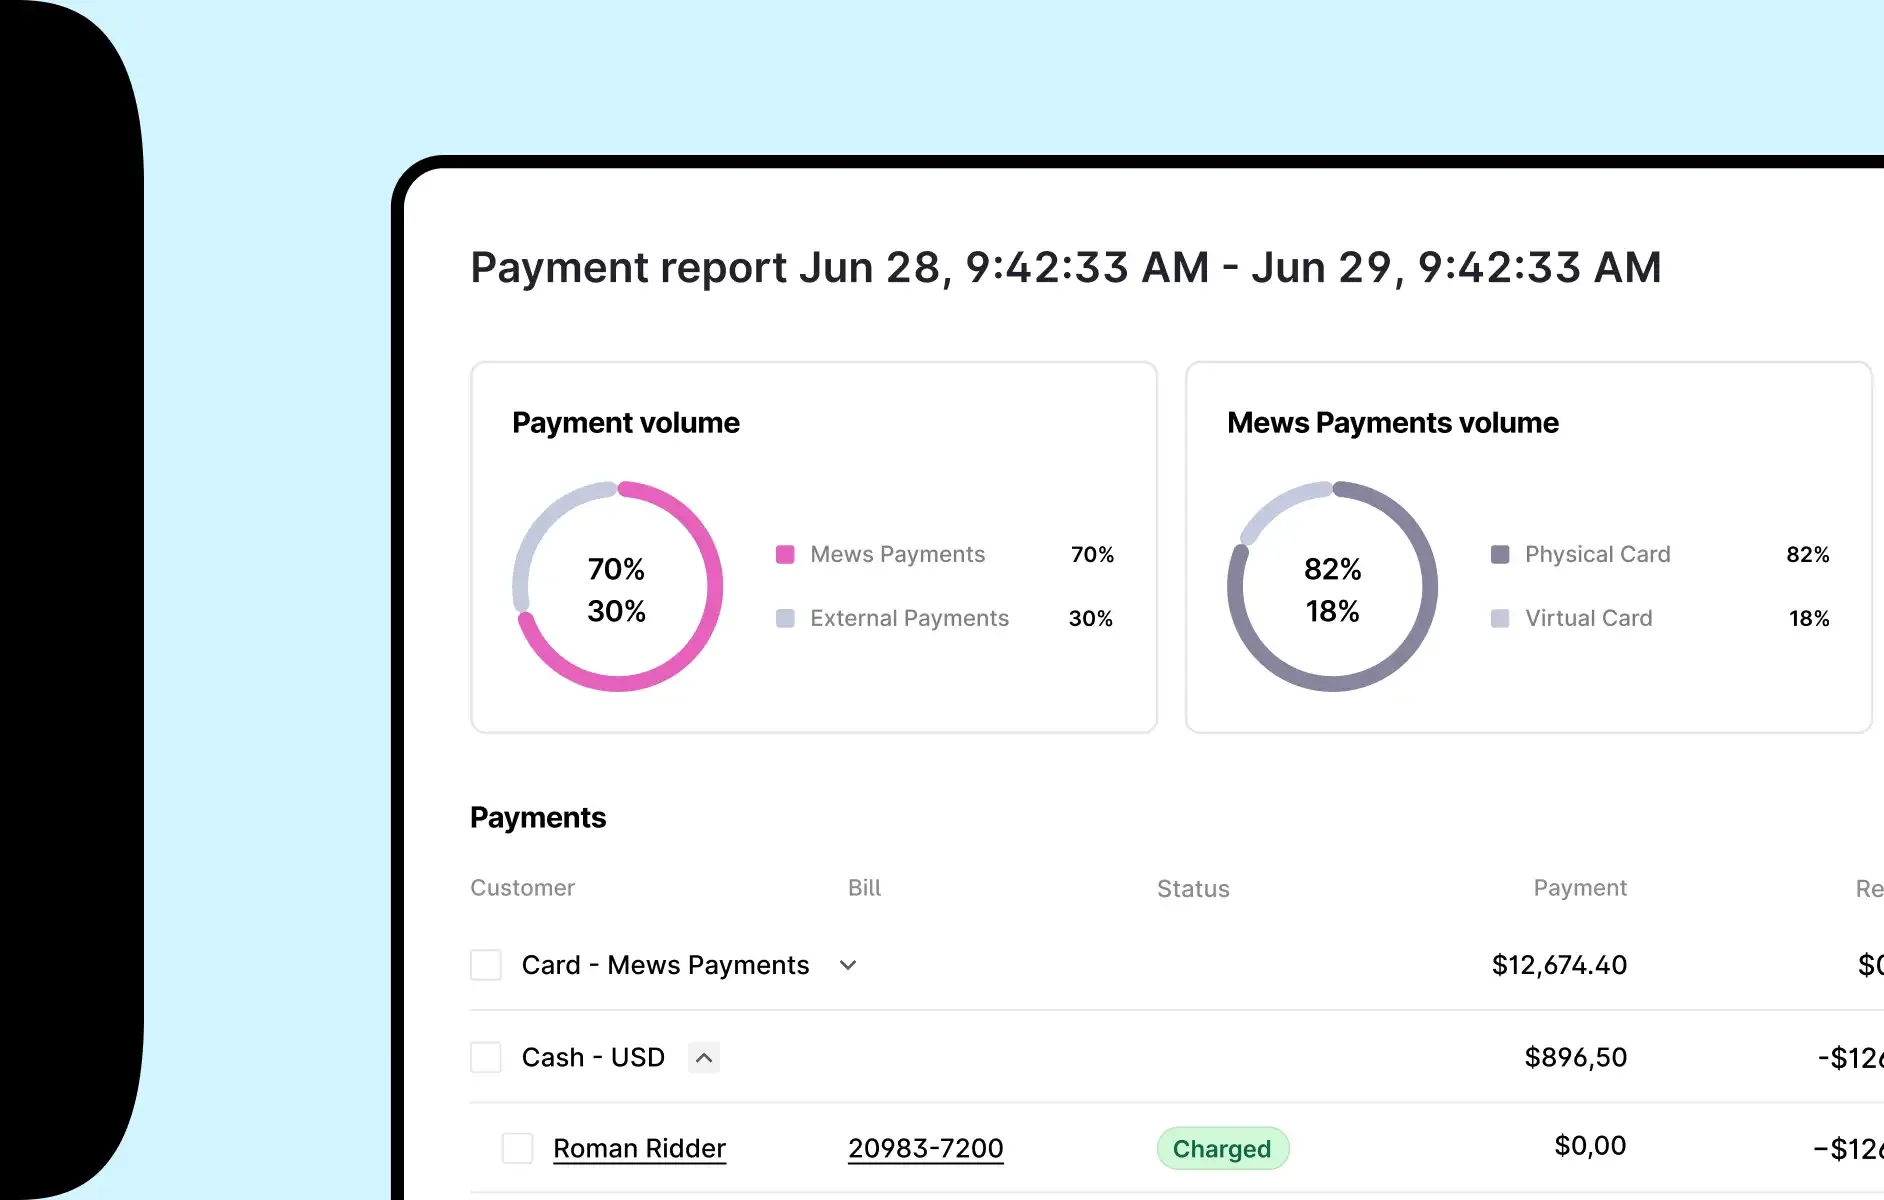Click the Cash - USD label
This screenshot has width=1884, height=1200.
593,1057
